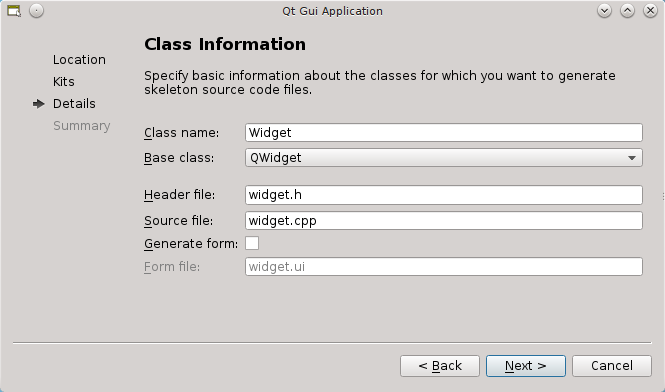Click the Summary wizard step

click(x=81, y=126)
